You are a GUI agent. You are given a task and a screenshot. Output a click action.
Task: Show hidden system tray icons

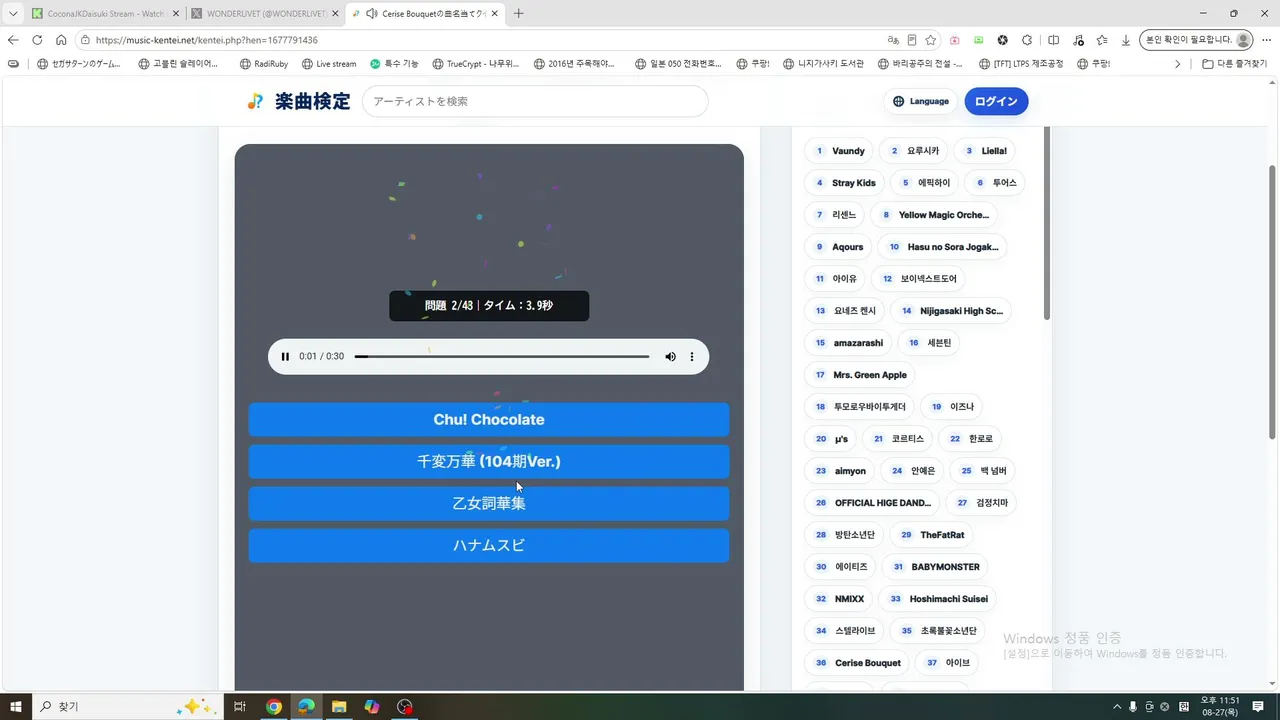[1117, 706]
